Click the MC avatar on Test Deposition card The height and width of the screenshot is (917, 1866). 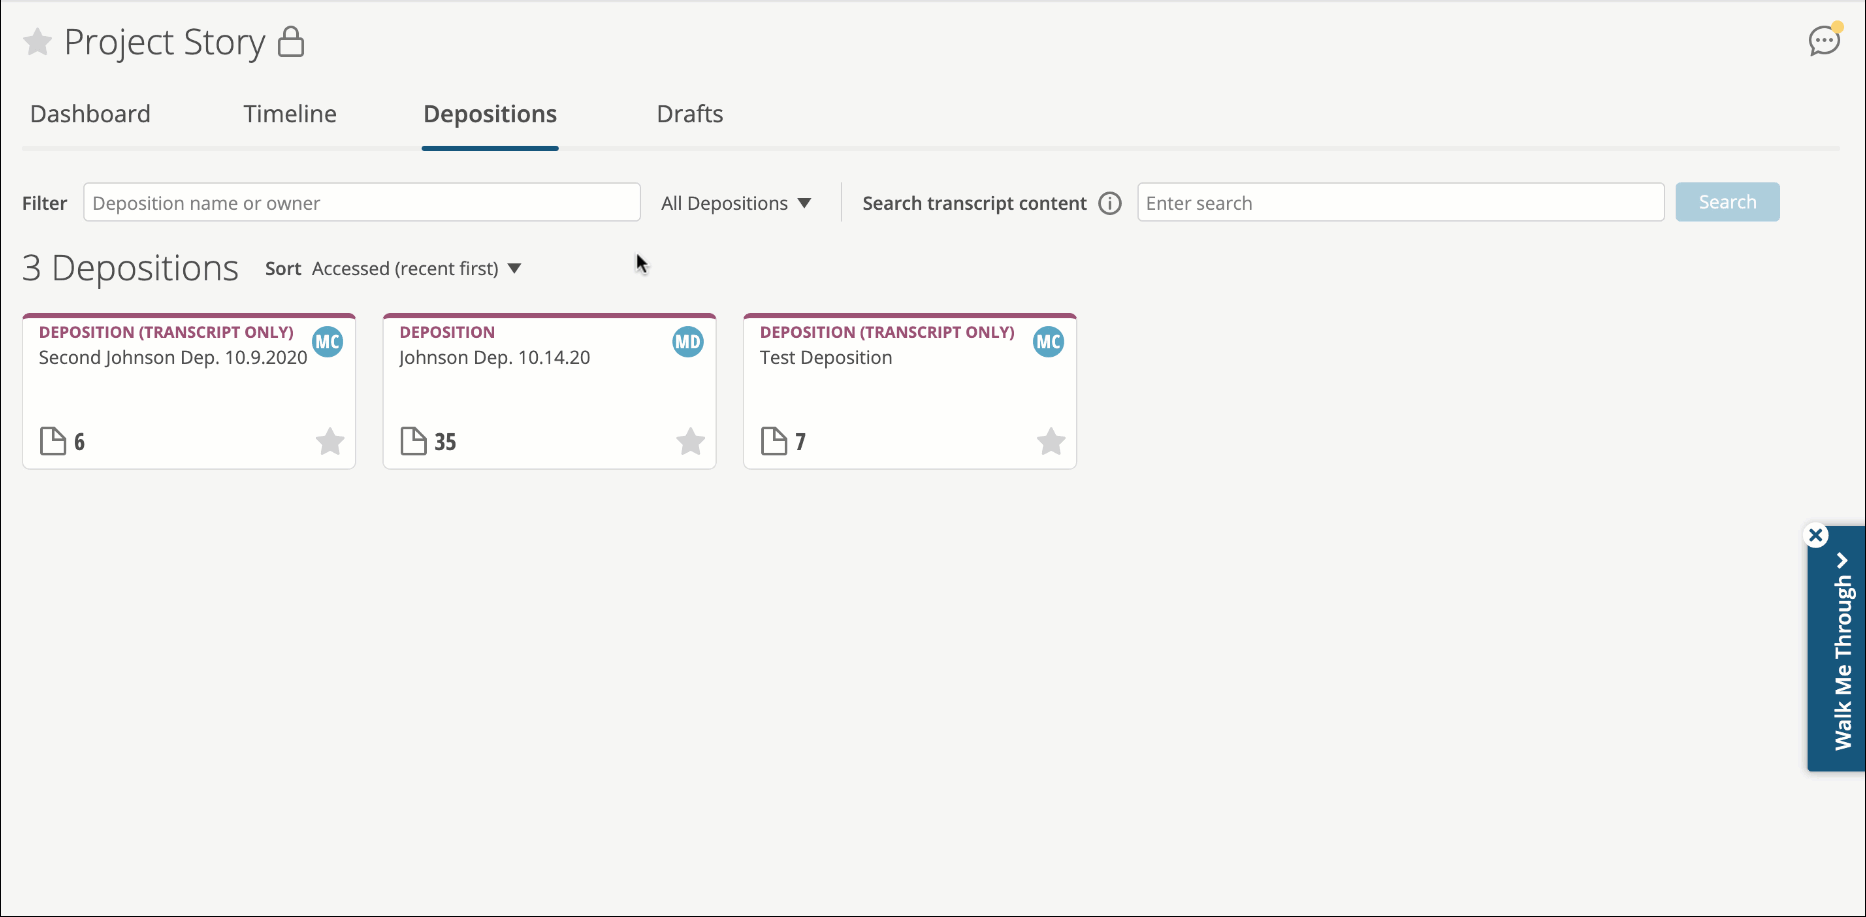point(1048,342)
